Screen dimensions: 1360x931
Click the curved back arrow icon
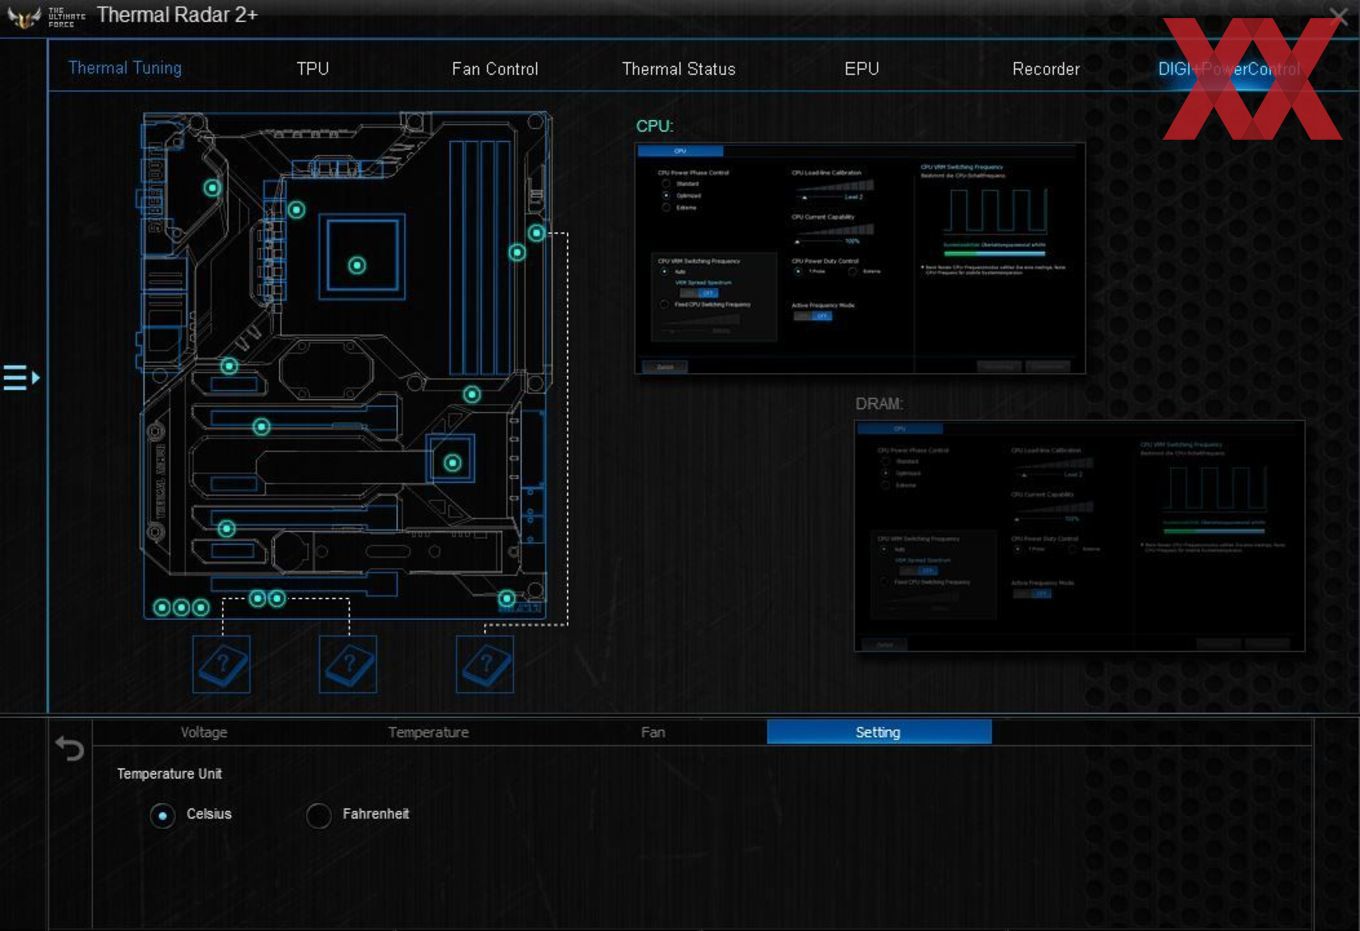click(69, 748)
